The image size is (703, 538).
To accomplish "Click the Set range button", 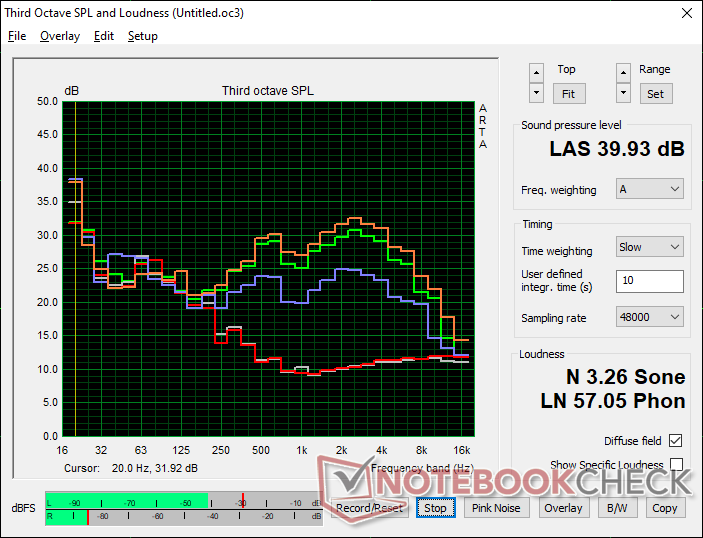I will pyautogui.click(x=655, y=94).
